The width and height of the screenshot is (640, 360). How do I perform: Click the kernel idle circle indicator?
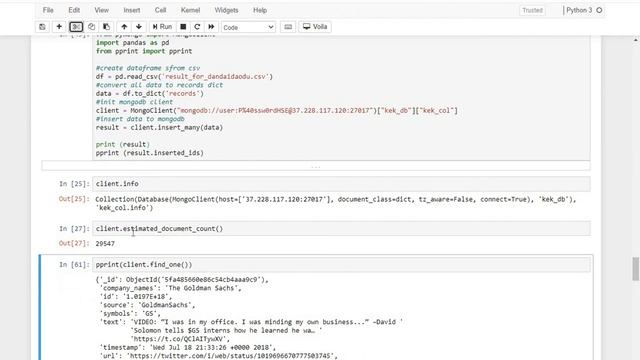(x=599, y=10)
